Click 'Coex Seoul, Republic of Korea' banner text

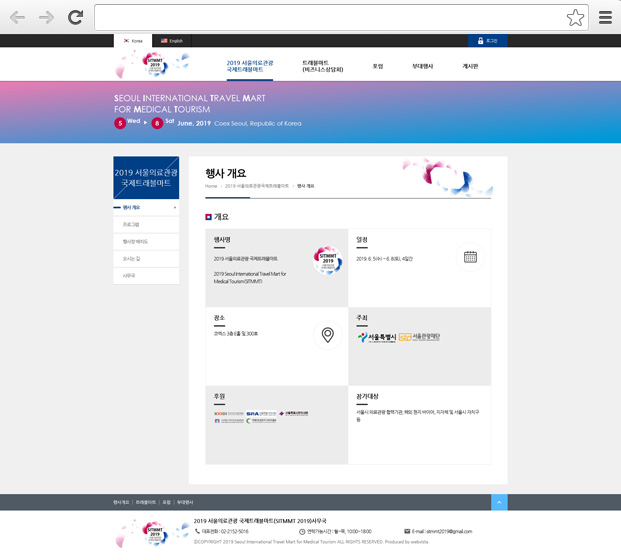point(258,124)
